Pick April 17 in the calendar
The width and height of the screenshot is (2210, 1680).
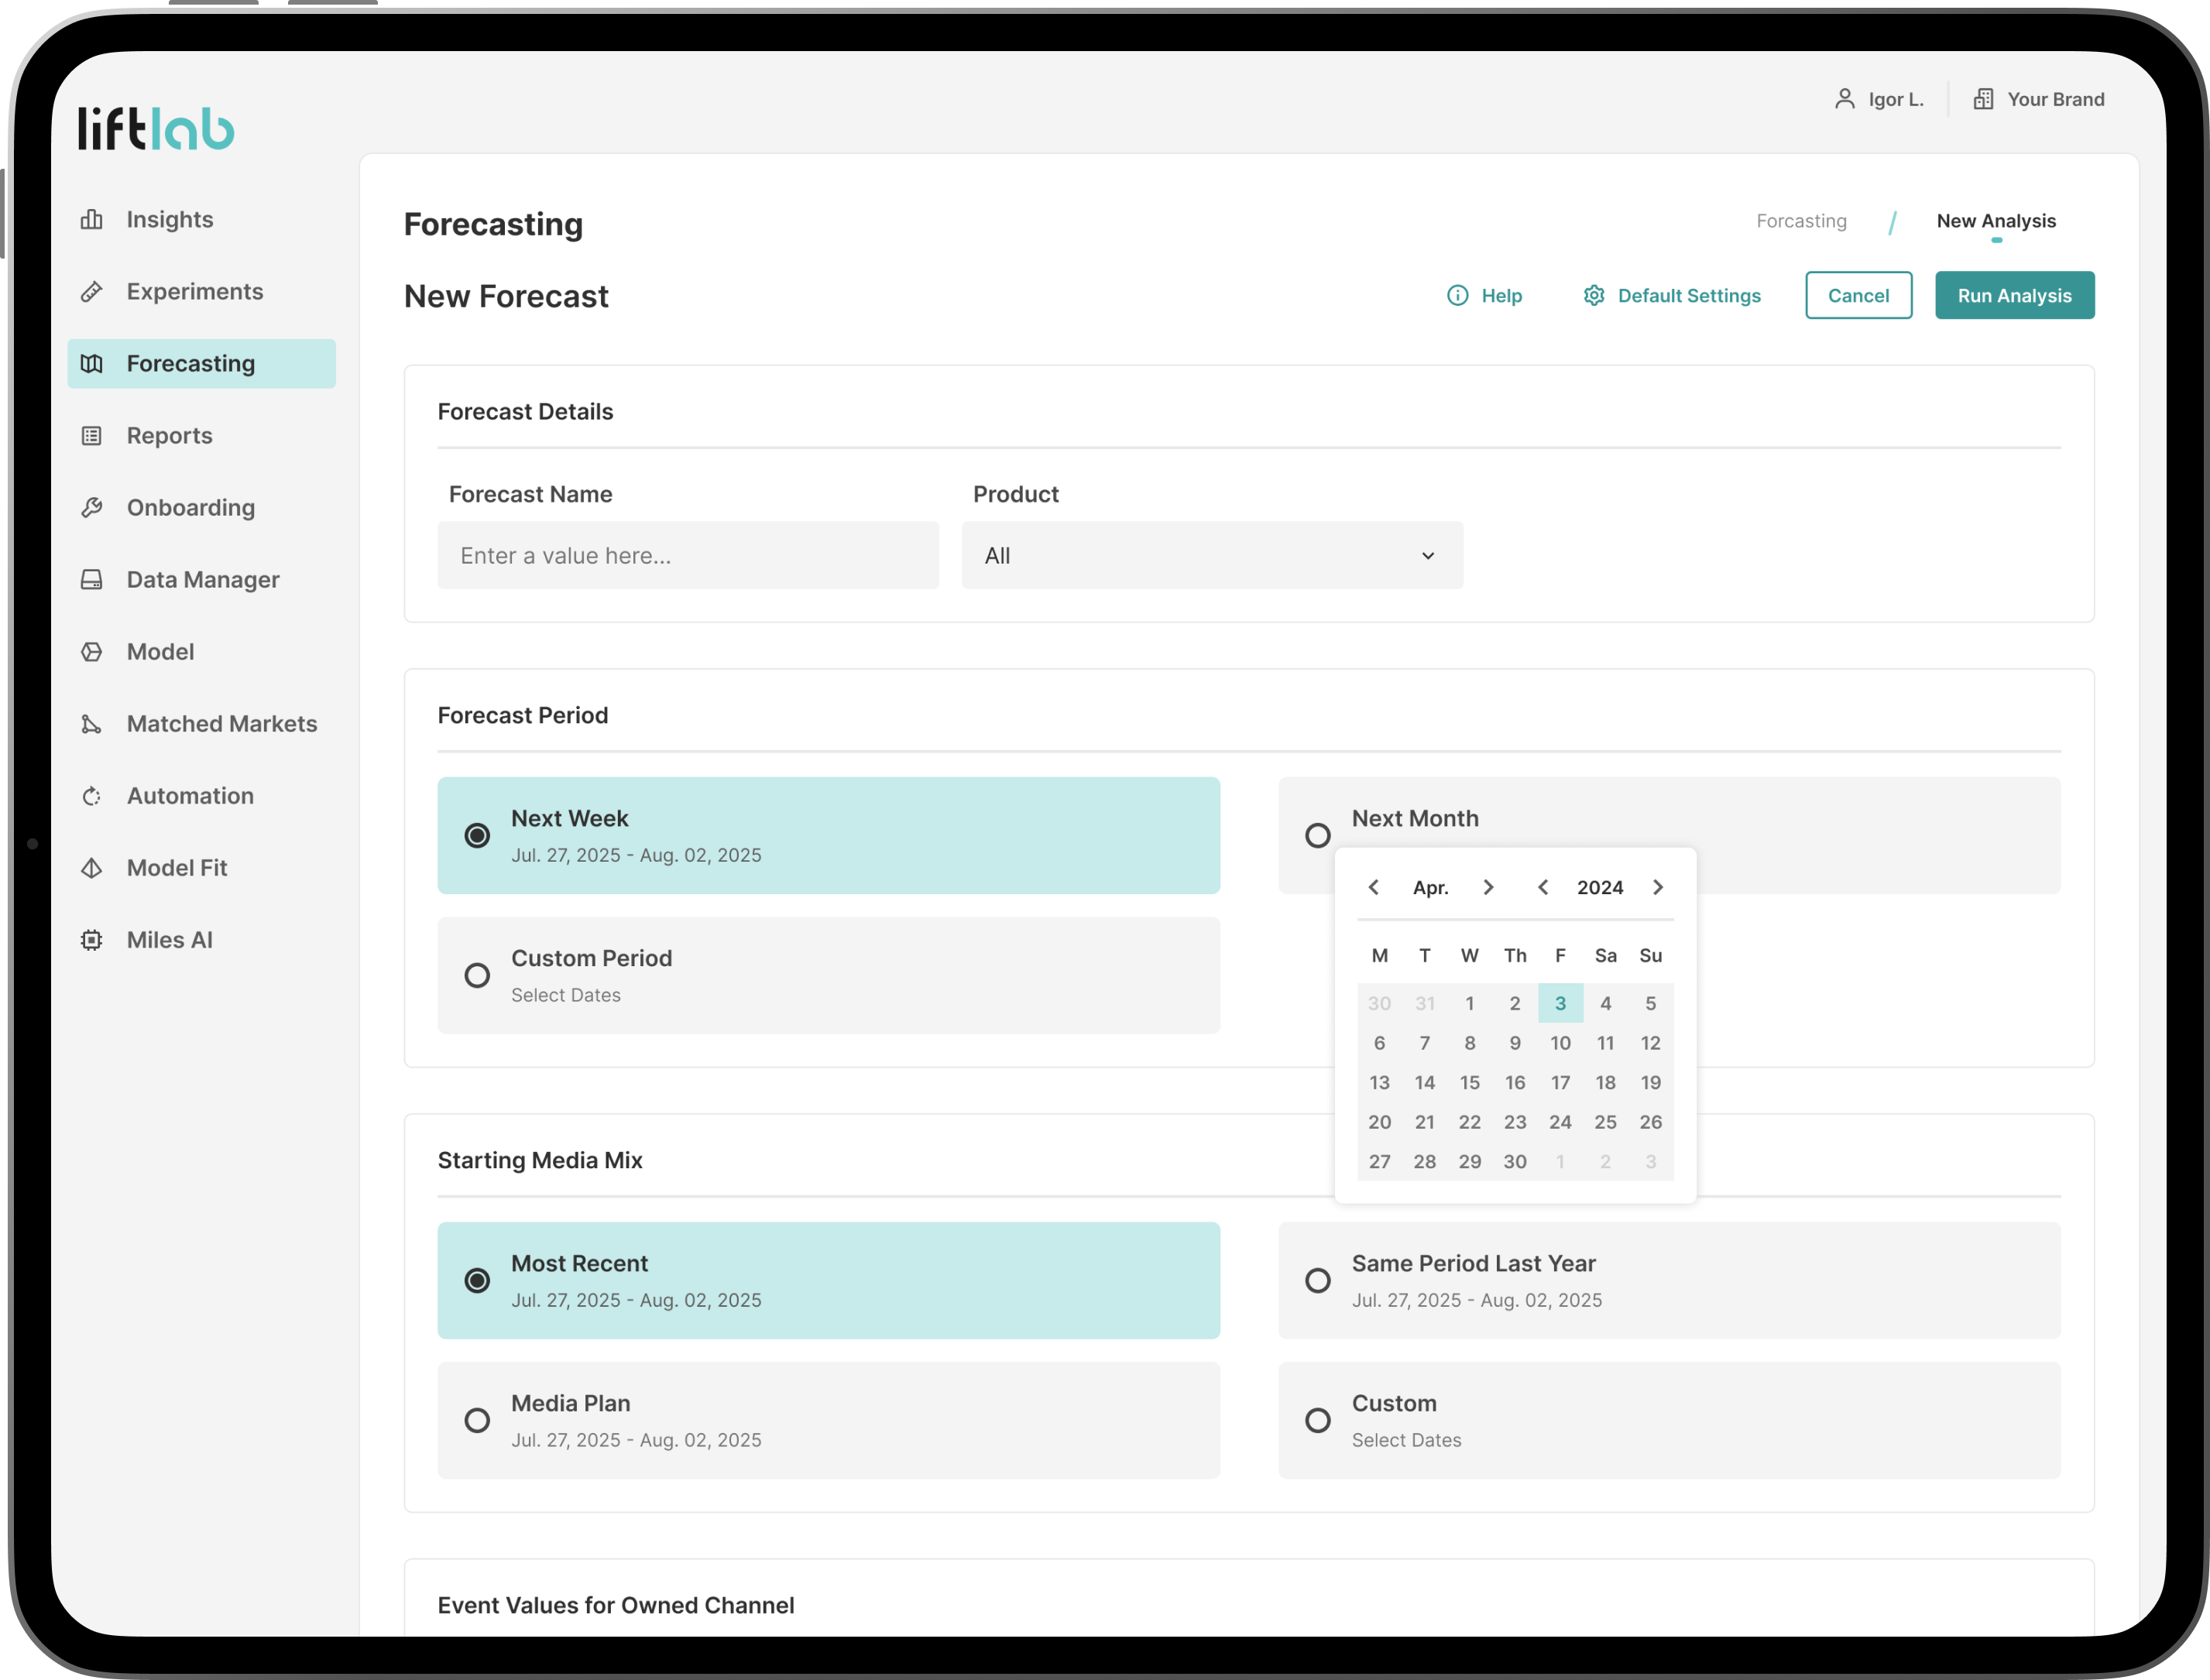(x=1560, y=1082)
